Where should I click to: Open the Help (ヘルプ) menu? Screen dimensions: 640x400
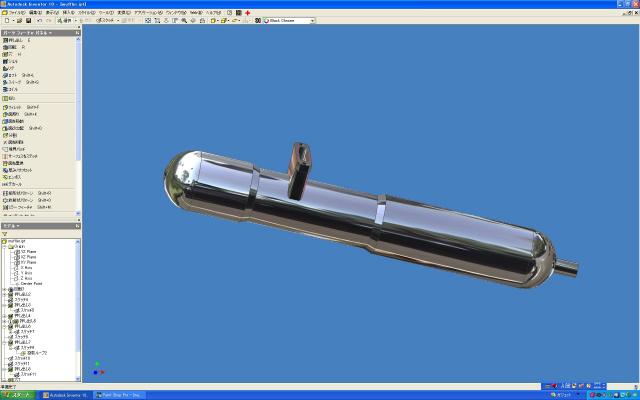pyautogui.click(x=211, y=12)
